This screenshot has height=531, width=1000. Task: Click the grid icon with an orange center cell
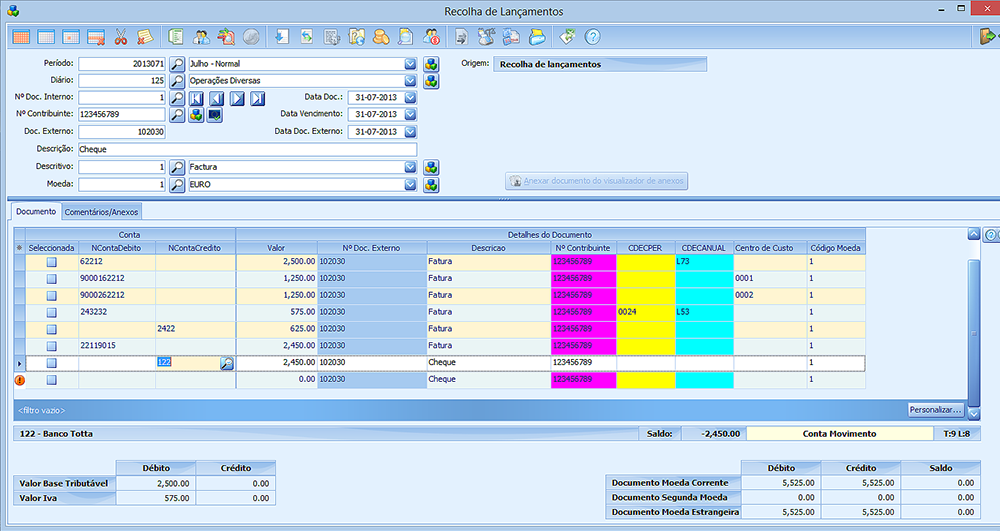point(71,37)
